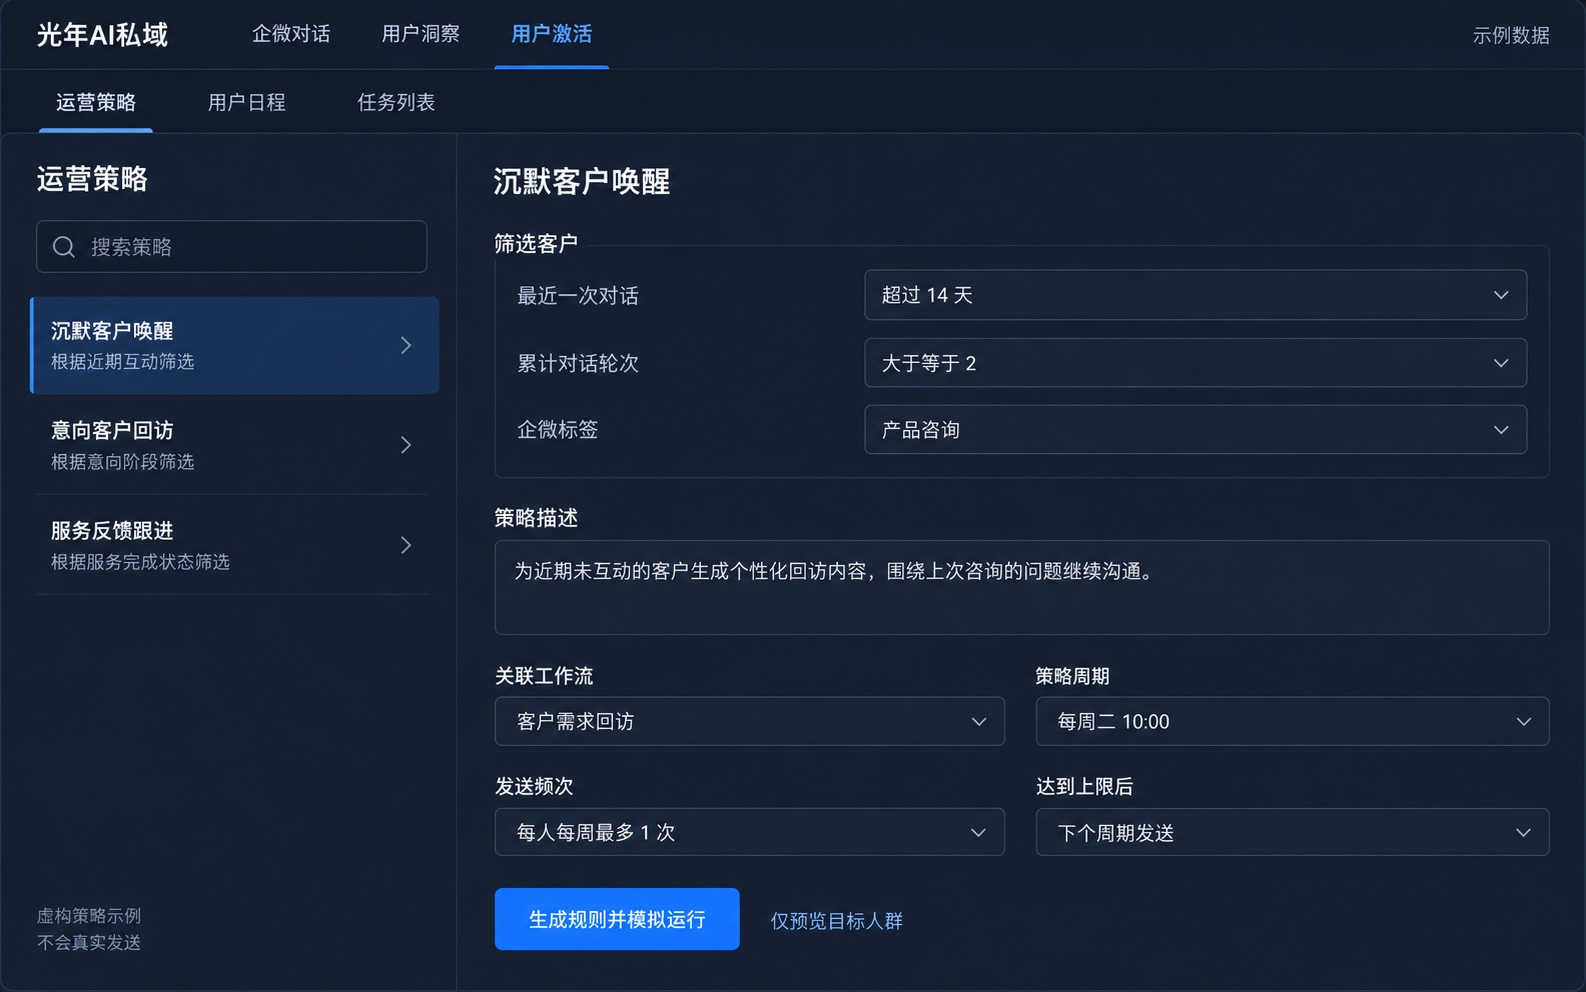The width and height of the screenshot is (1586, 992).
Task: Switch to the 用户洞察 top tab
Action: pyautogui.click(x=421, y=34)
